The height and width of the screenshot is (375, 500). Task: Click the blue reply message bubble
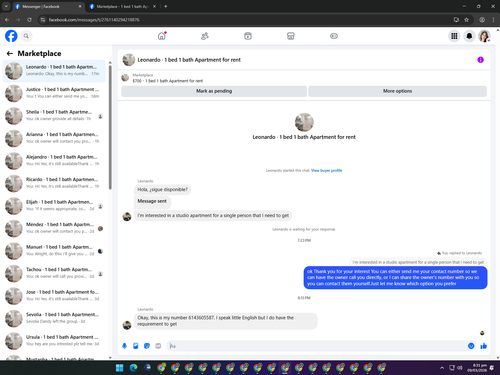tap(395, 278)
